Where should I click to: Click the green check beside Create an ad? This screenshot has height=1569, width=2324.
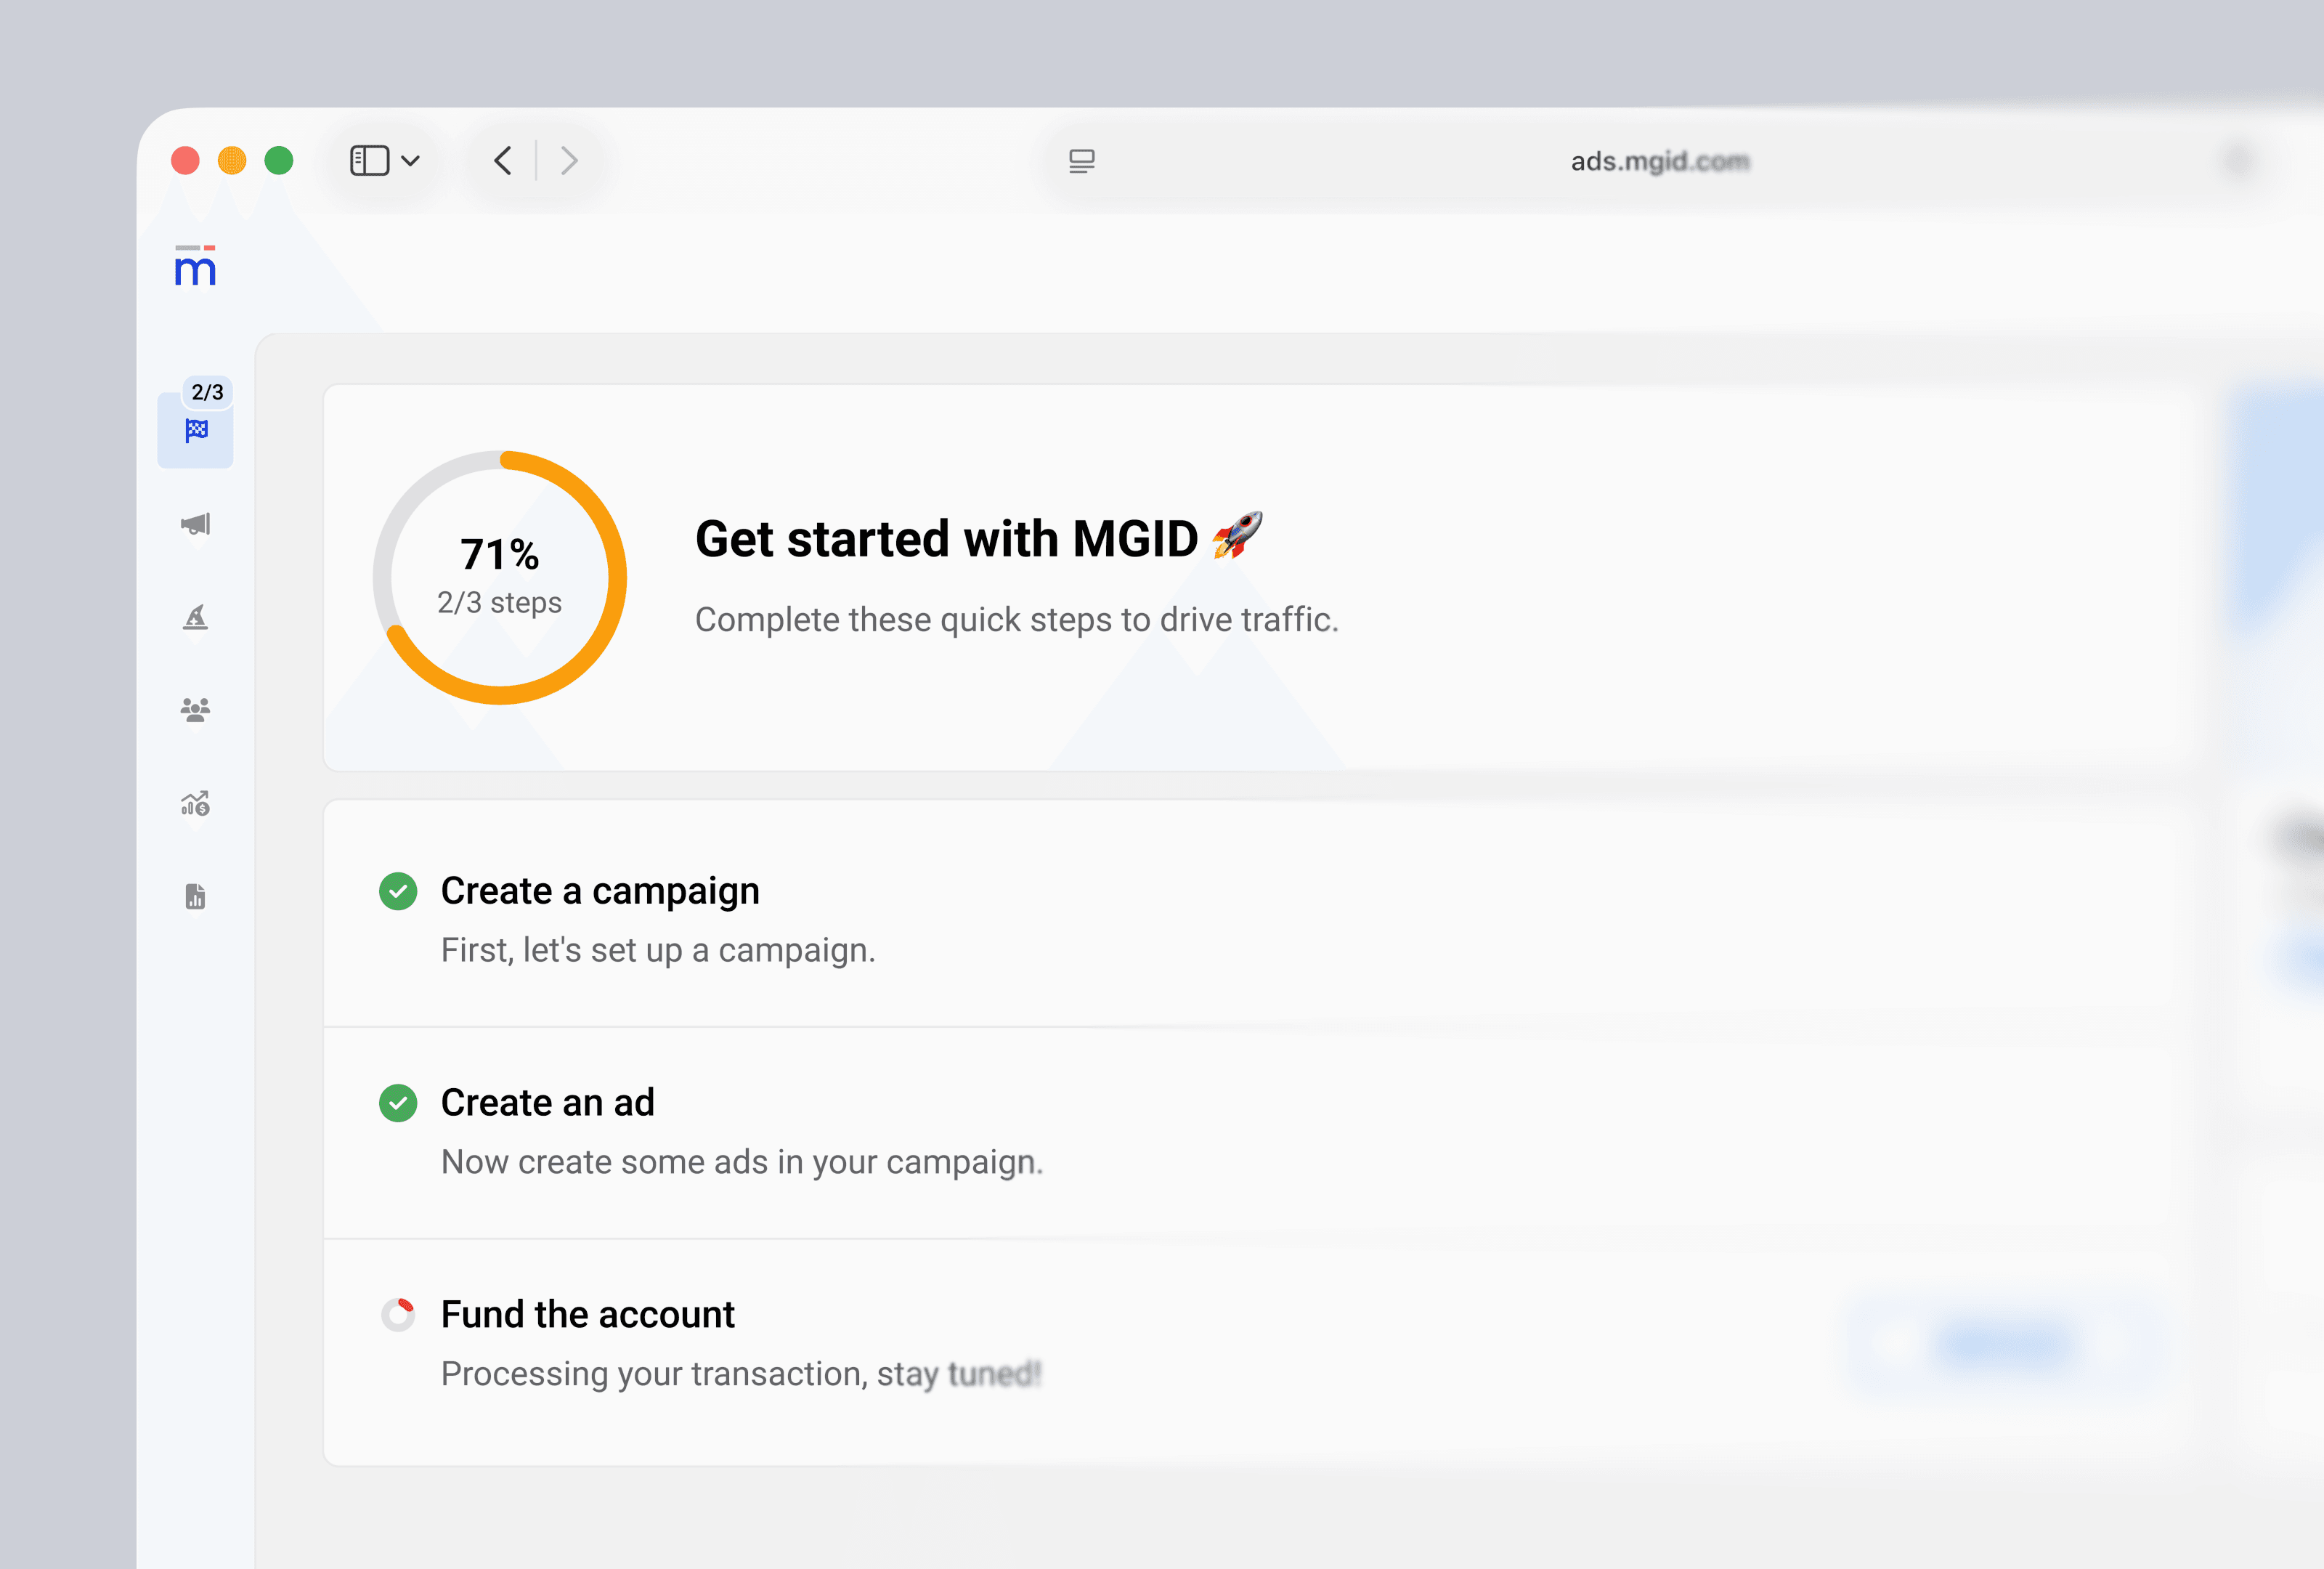(x=398, y=1103)
